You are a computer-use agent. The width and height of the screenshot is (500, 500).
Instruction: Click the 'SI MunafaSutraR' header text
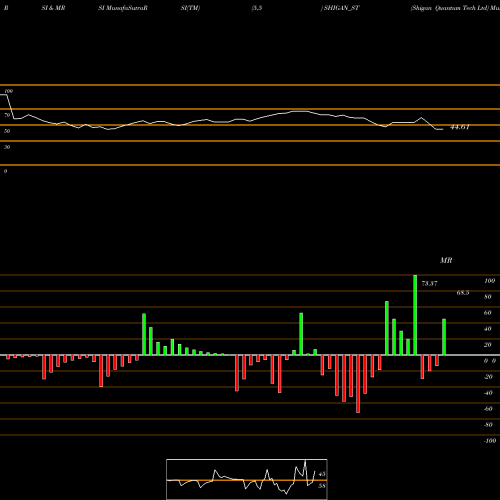coord(123,8)
